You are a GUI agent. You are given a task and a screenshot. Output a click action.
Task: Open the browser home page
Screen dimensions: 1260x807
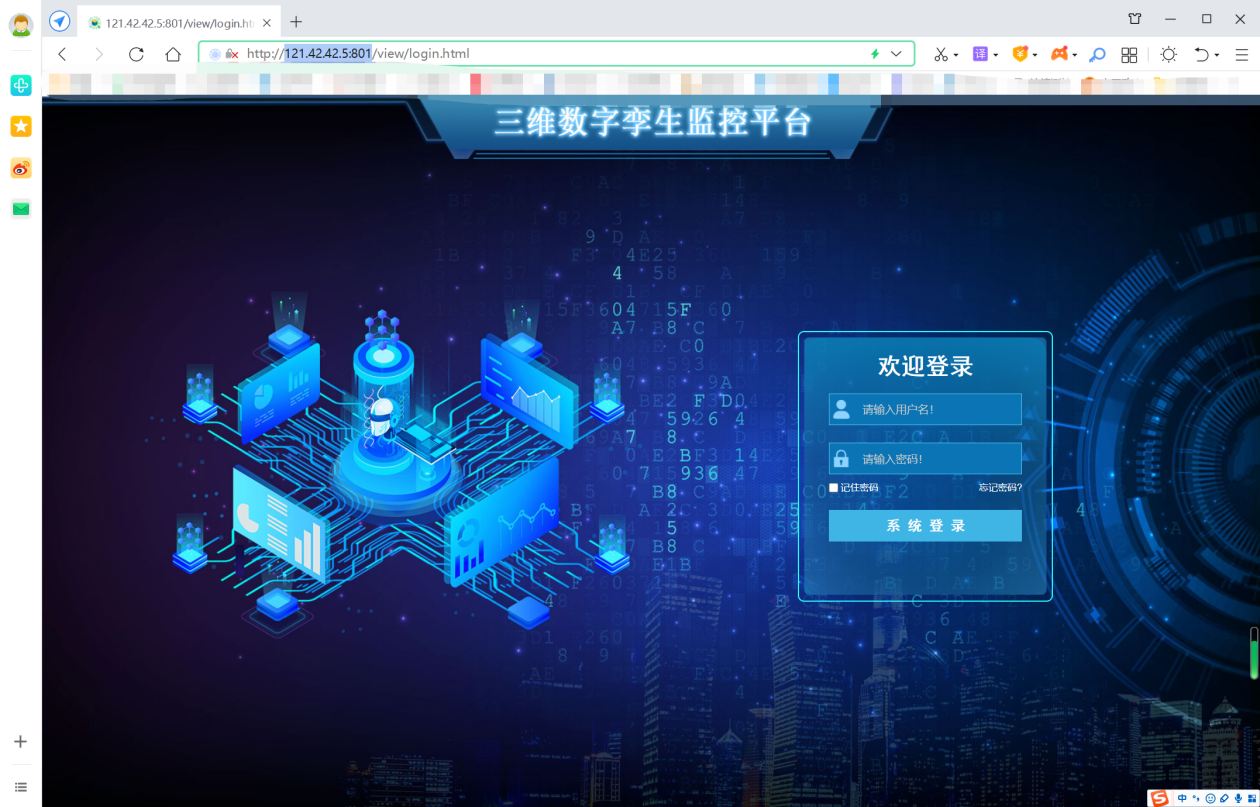click(x=173, y=54)
